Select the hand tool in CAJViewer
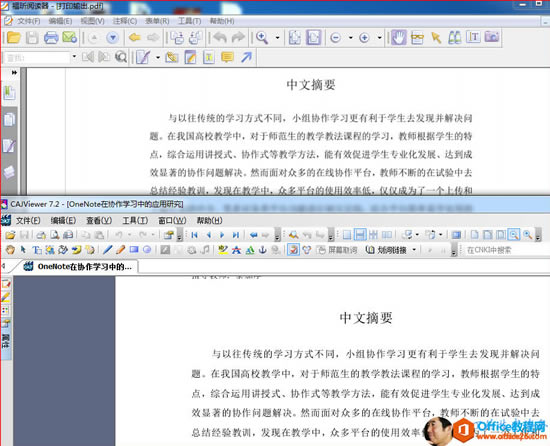Viewport: 550px width, 446px height. coord(10,250)
